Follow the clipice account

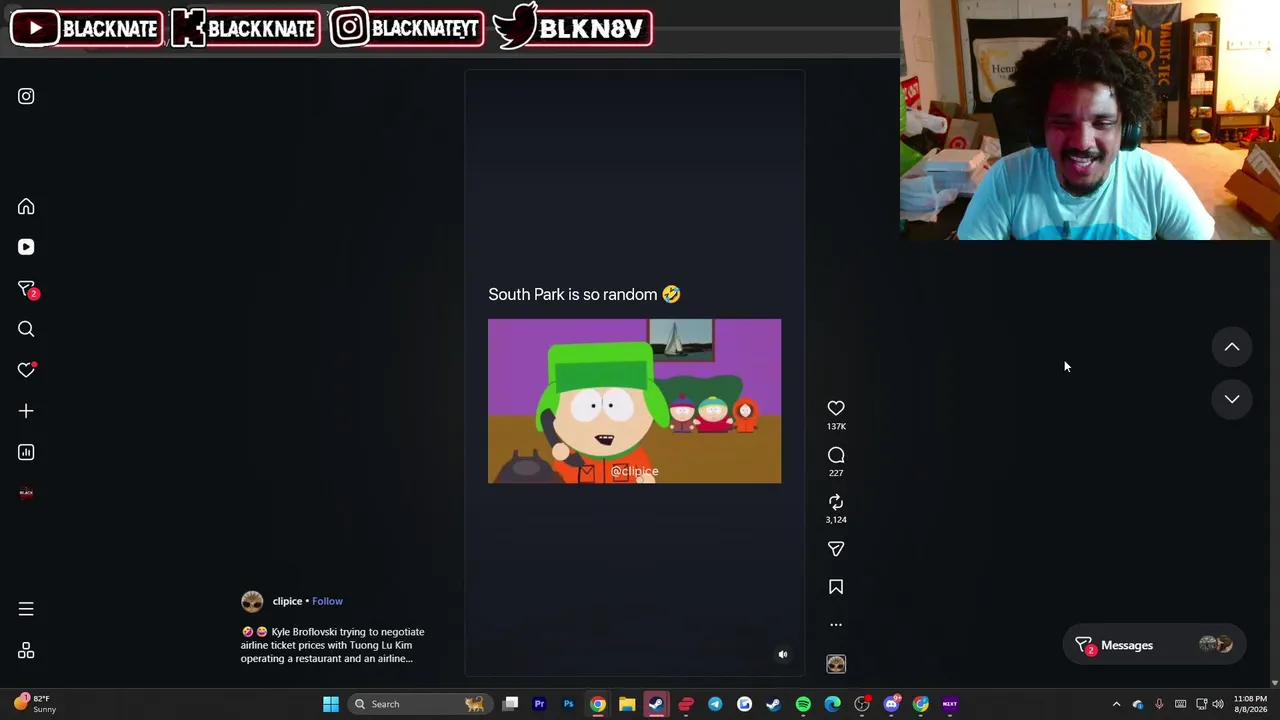327,601
